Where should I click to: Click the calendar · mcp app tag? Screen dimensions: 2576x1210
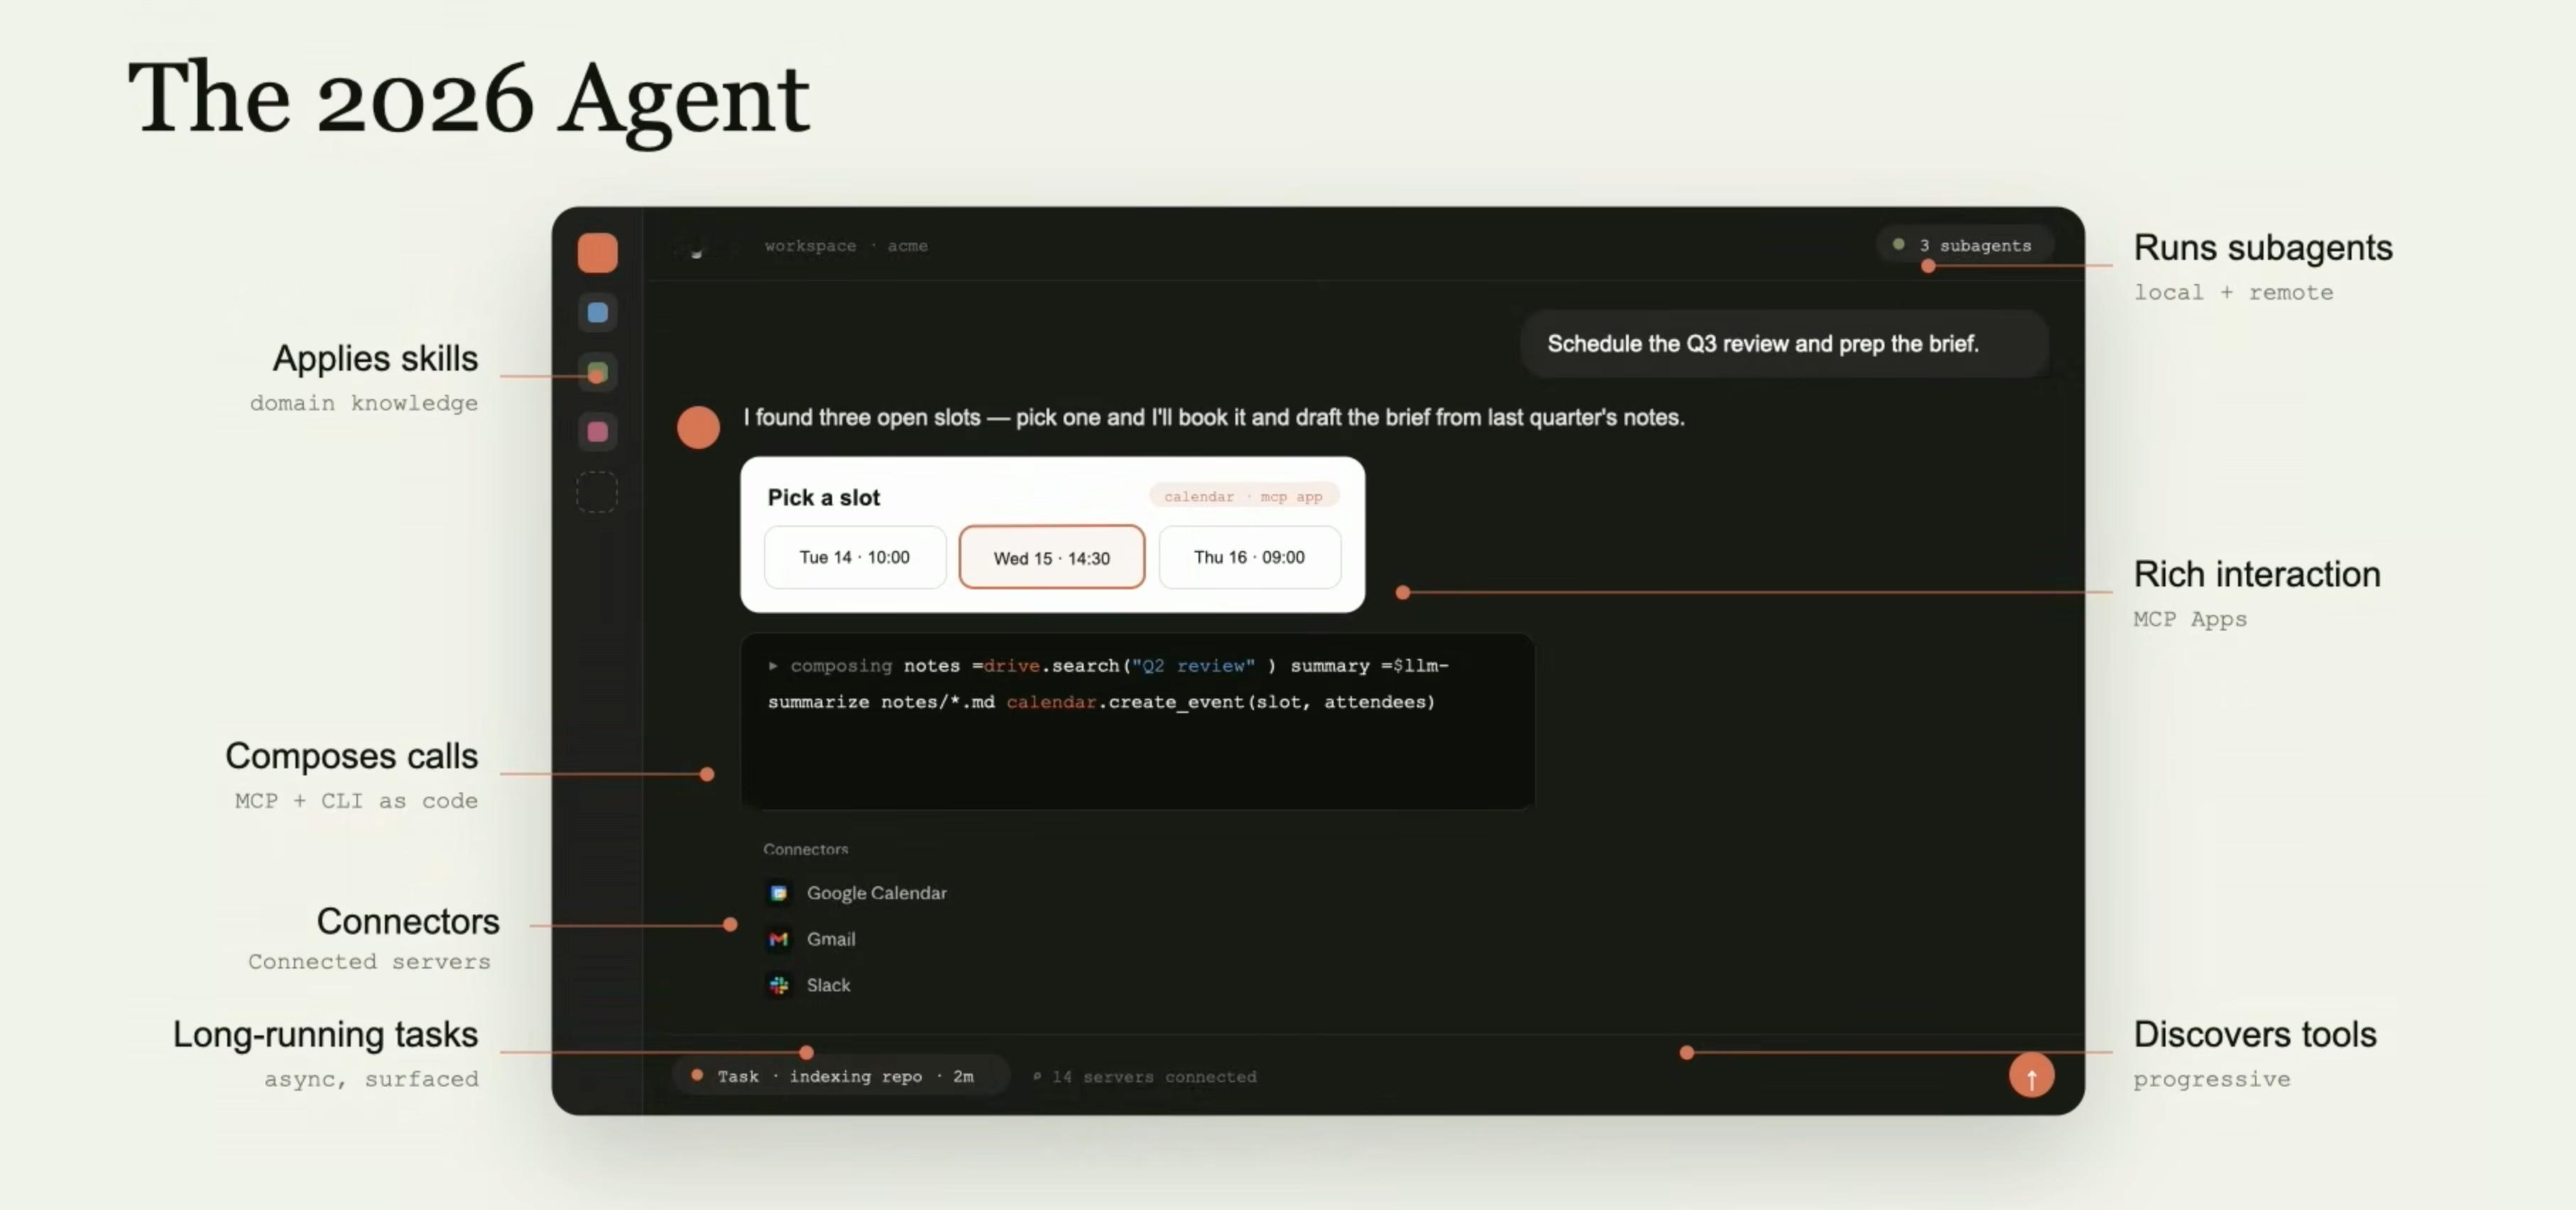(x=1243, y=496)
